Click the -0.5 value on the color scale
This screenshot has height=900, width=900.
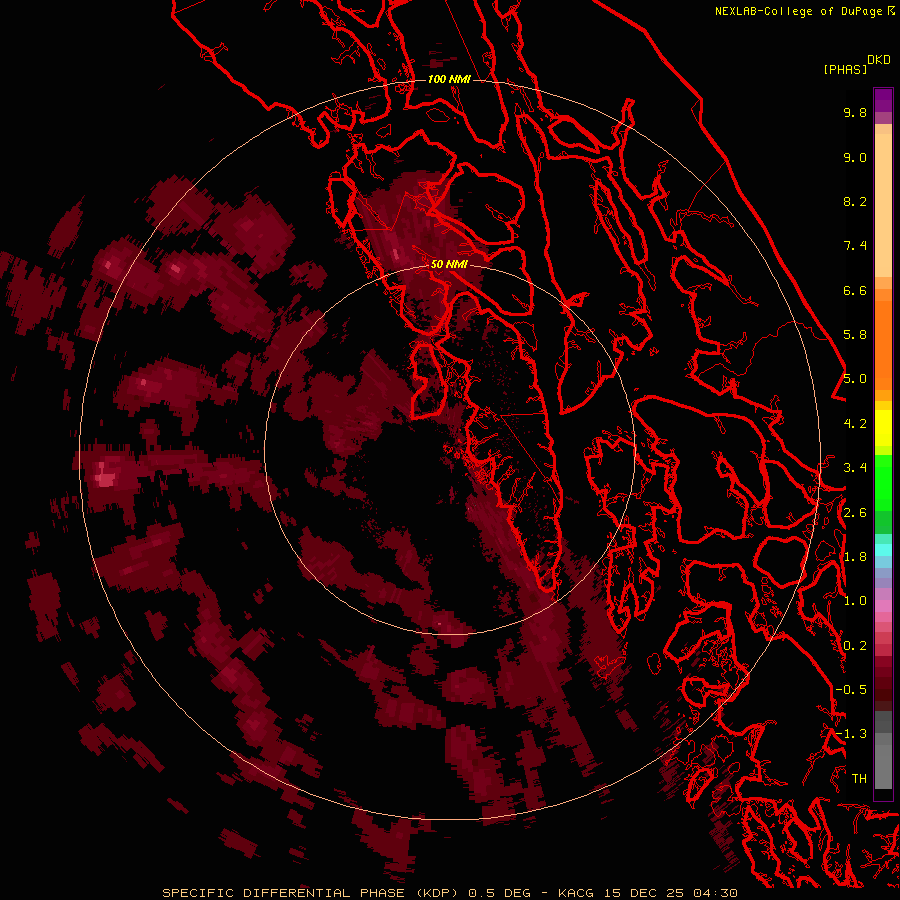pos(851,690)
